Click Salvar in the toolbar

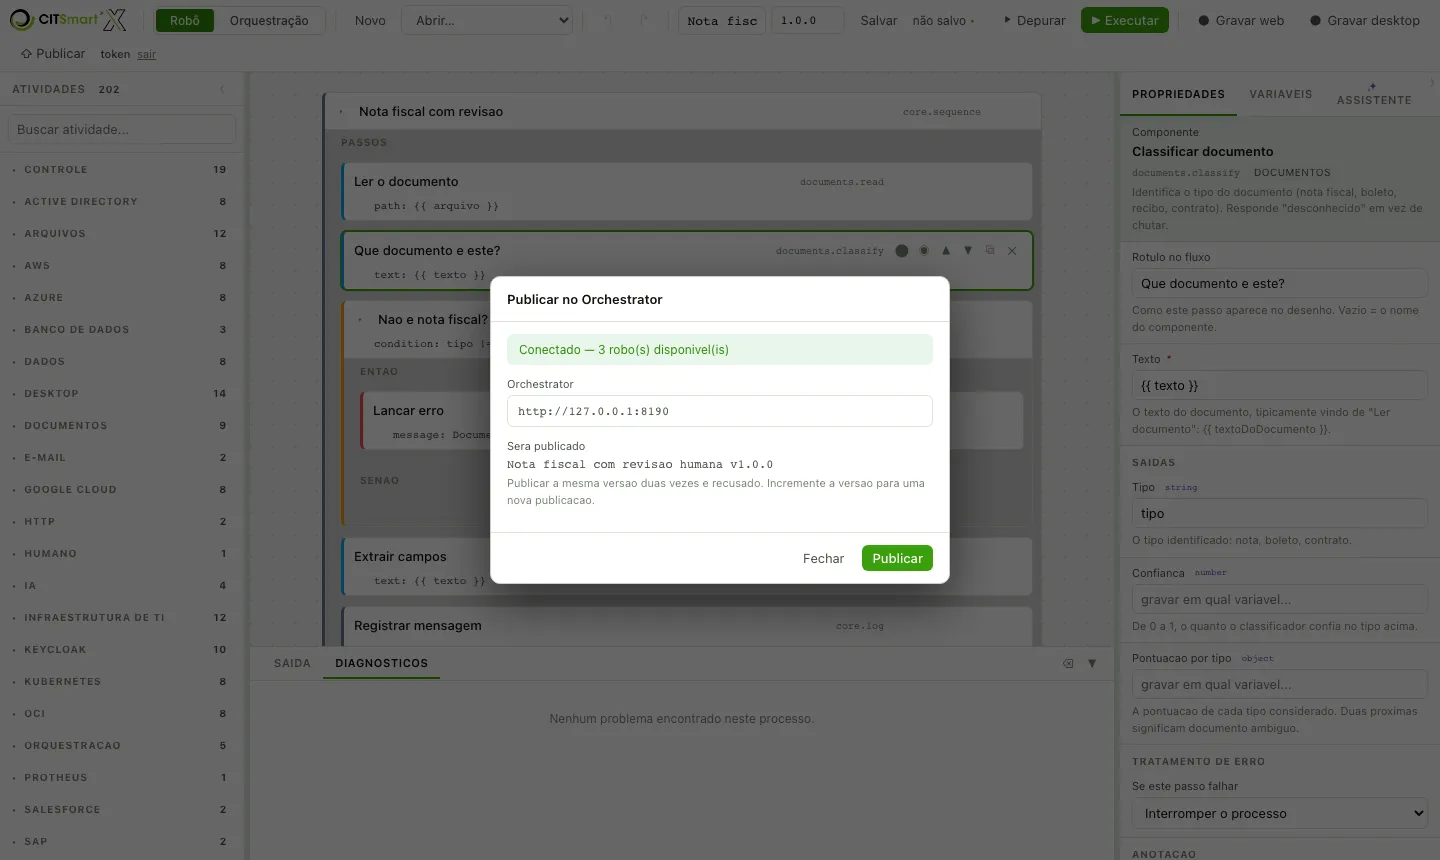(879, 20)
